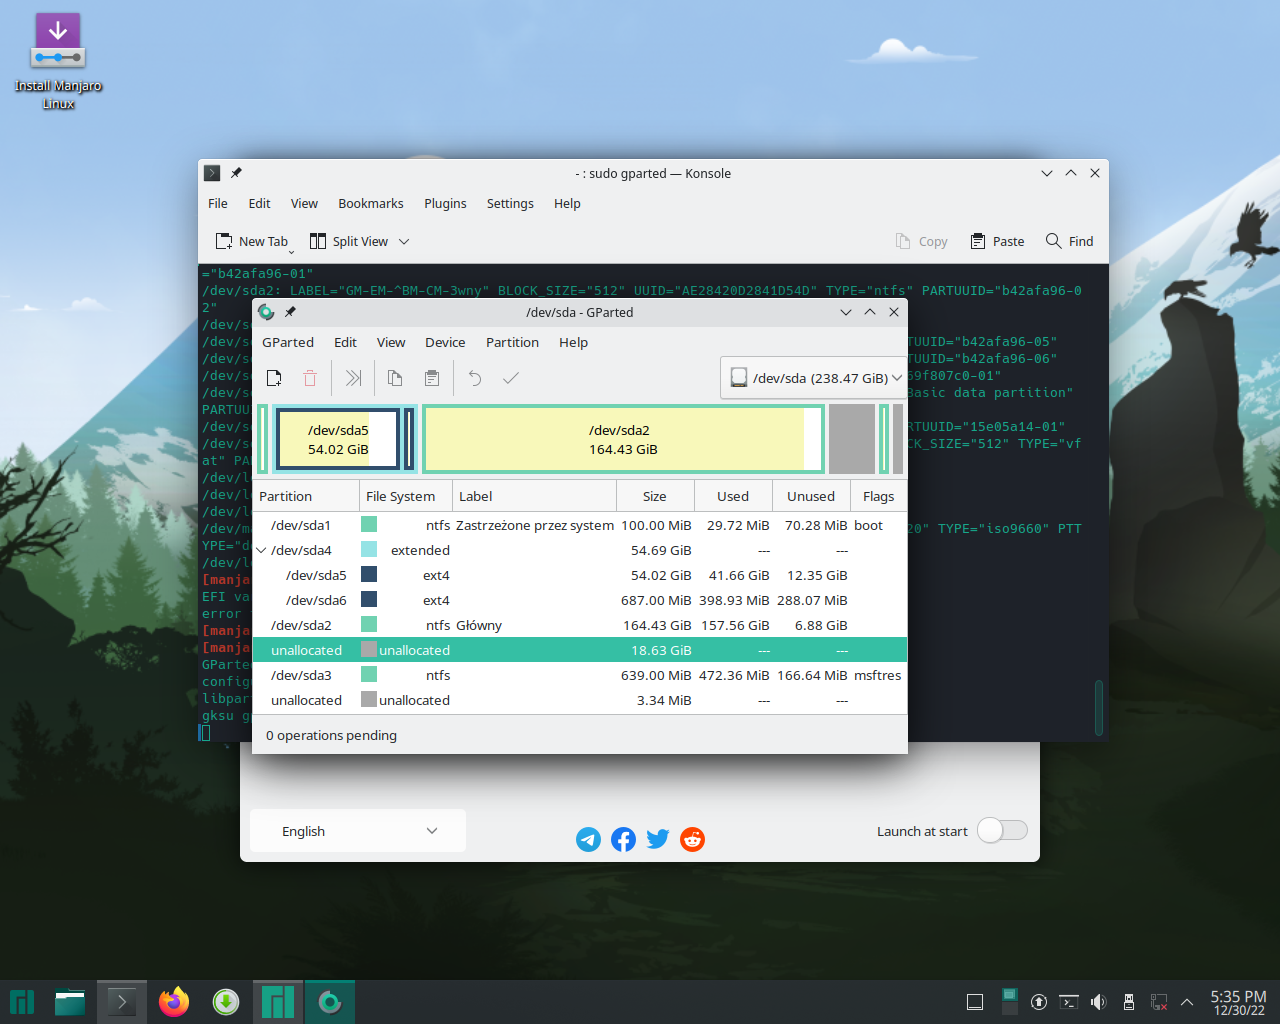Open the Bookmarks menu in Konsole

(x=371, y=203)
